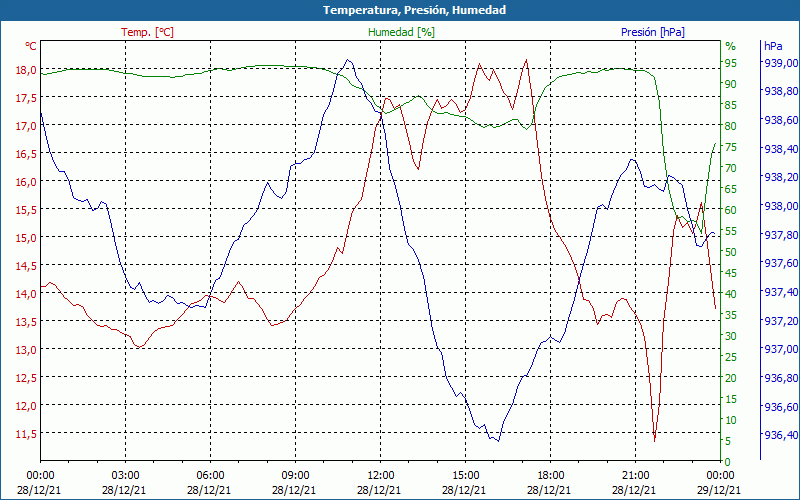
Task: Click the 25 humidity axis value
Action: click(x=731, y=357)
